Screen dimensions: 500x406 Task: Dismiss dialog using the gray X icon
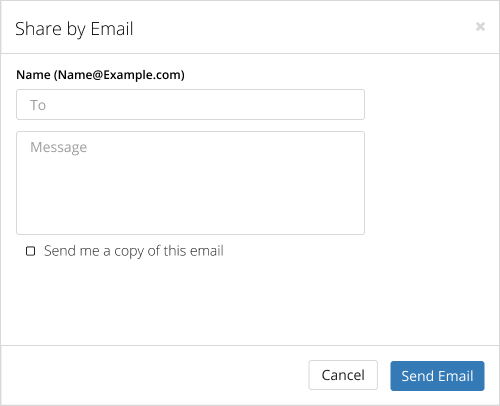click(x=480, y=26)
